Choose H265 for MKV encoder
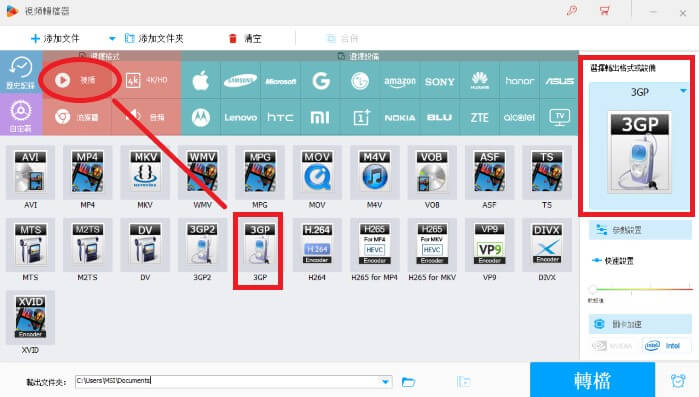699x397 pixels. 432,245
